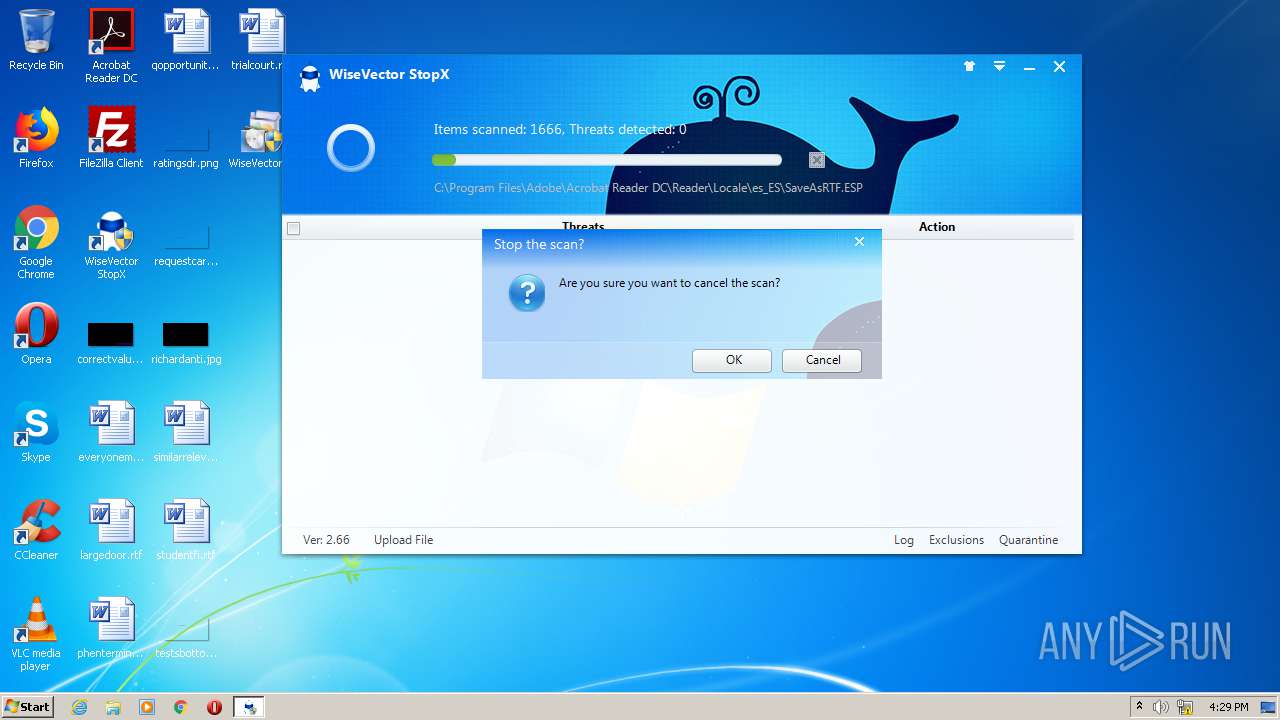Open FileZilla Client desktop icon

tap(111, 138)
